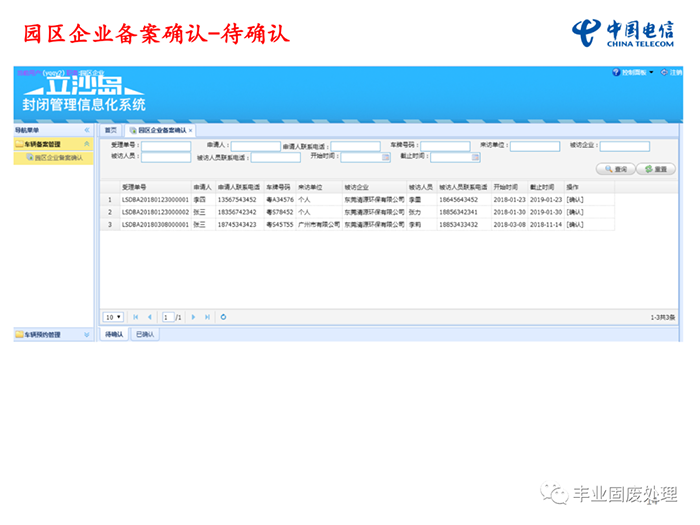
Task: Refresh the grid with reload icon
Action: (x=224, y=317)
